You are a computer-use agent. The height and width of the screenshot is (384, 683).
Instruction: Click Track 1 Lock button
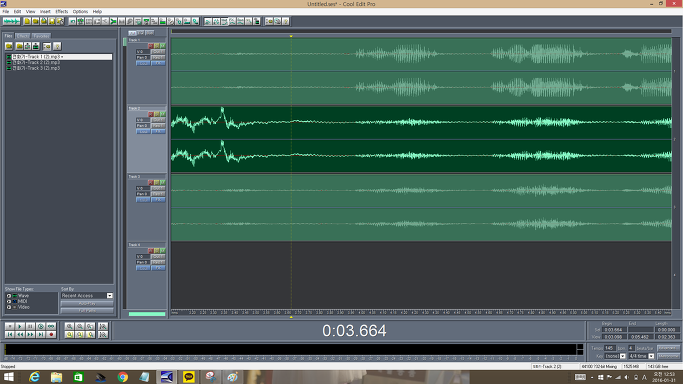pos(143,63)
